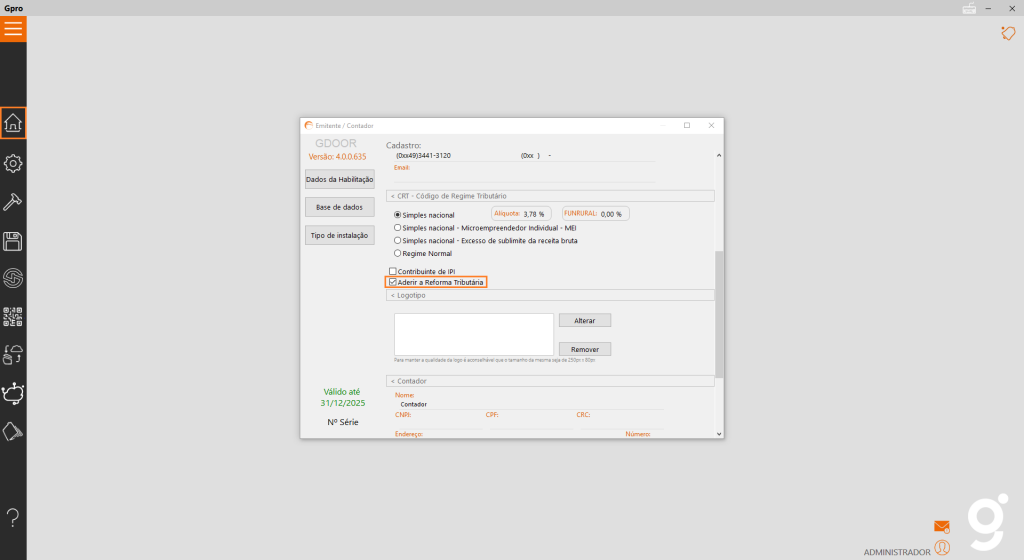This screenshot has height=560, width=1024.
Task: Click the Home icon in sidebar
Action: (13, 123)
